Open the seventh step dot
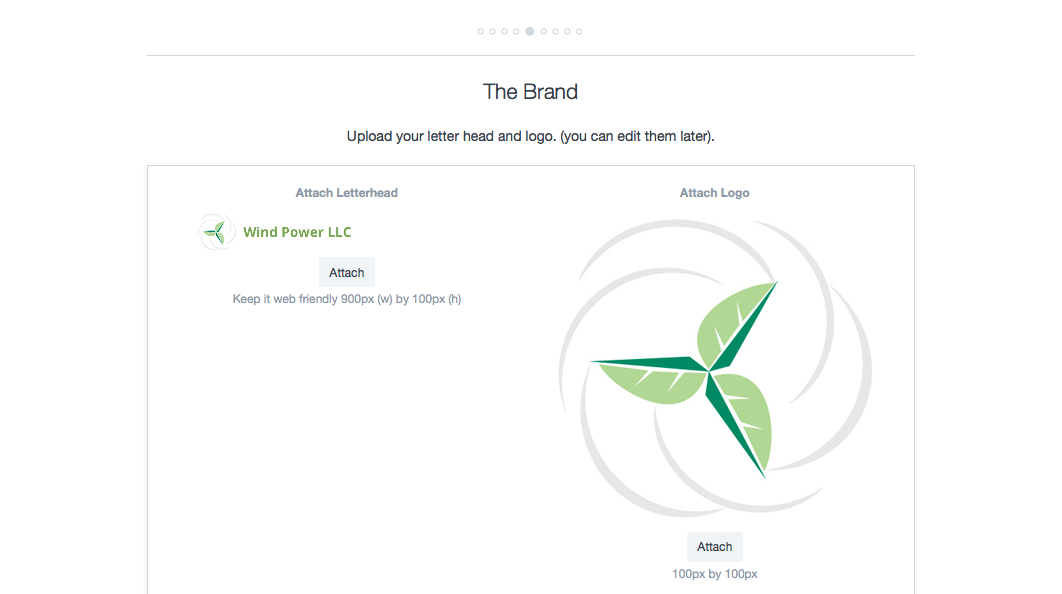Screen dimensions: 1062x594 pos(555,32)
